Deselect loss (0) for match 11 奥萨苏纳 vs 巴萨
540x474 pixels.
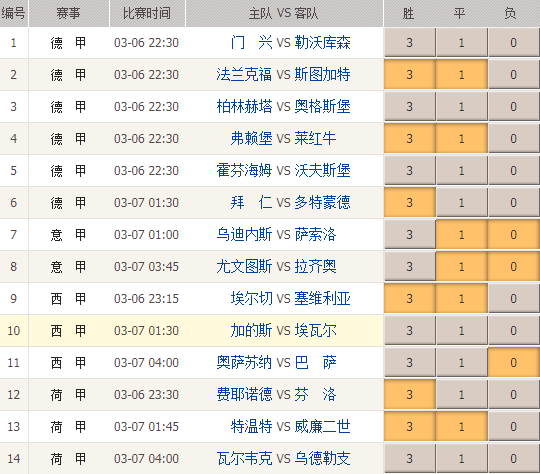point(514,362)
